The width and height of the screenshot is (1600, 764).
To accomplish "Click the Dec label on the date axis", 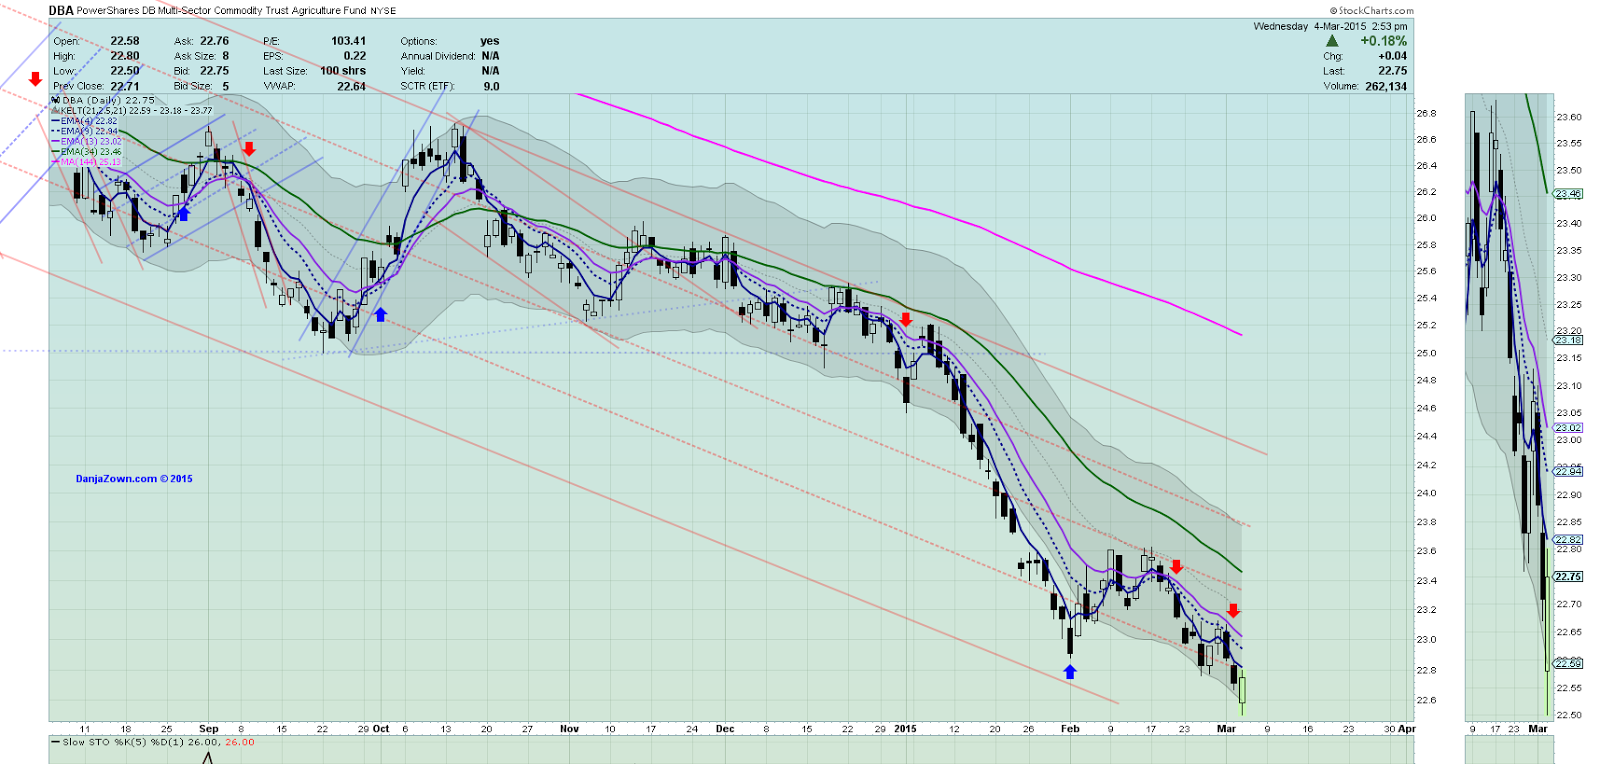I will click(x=725, y=729).
